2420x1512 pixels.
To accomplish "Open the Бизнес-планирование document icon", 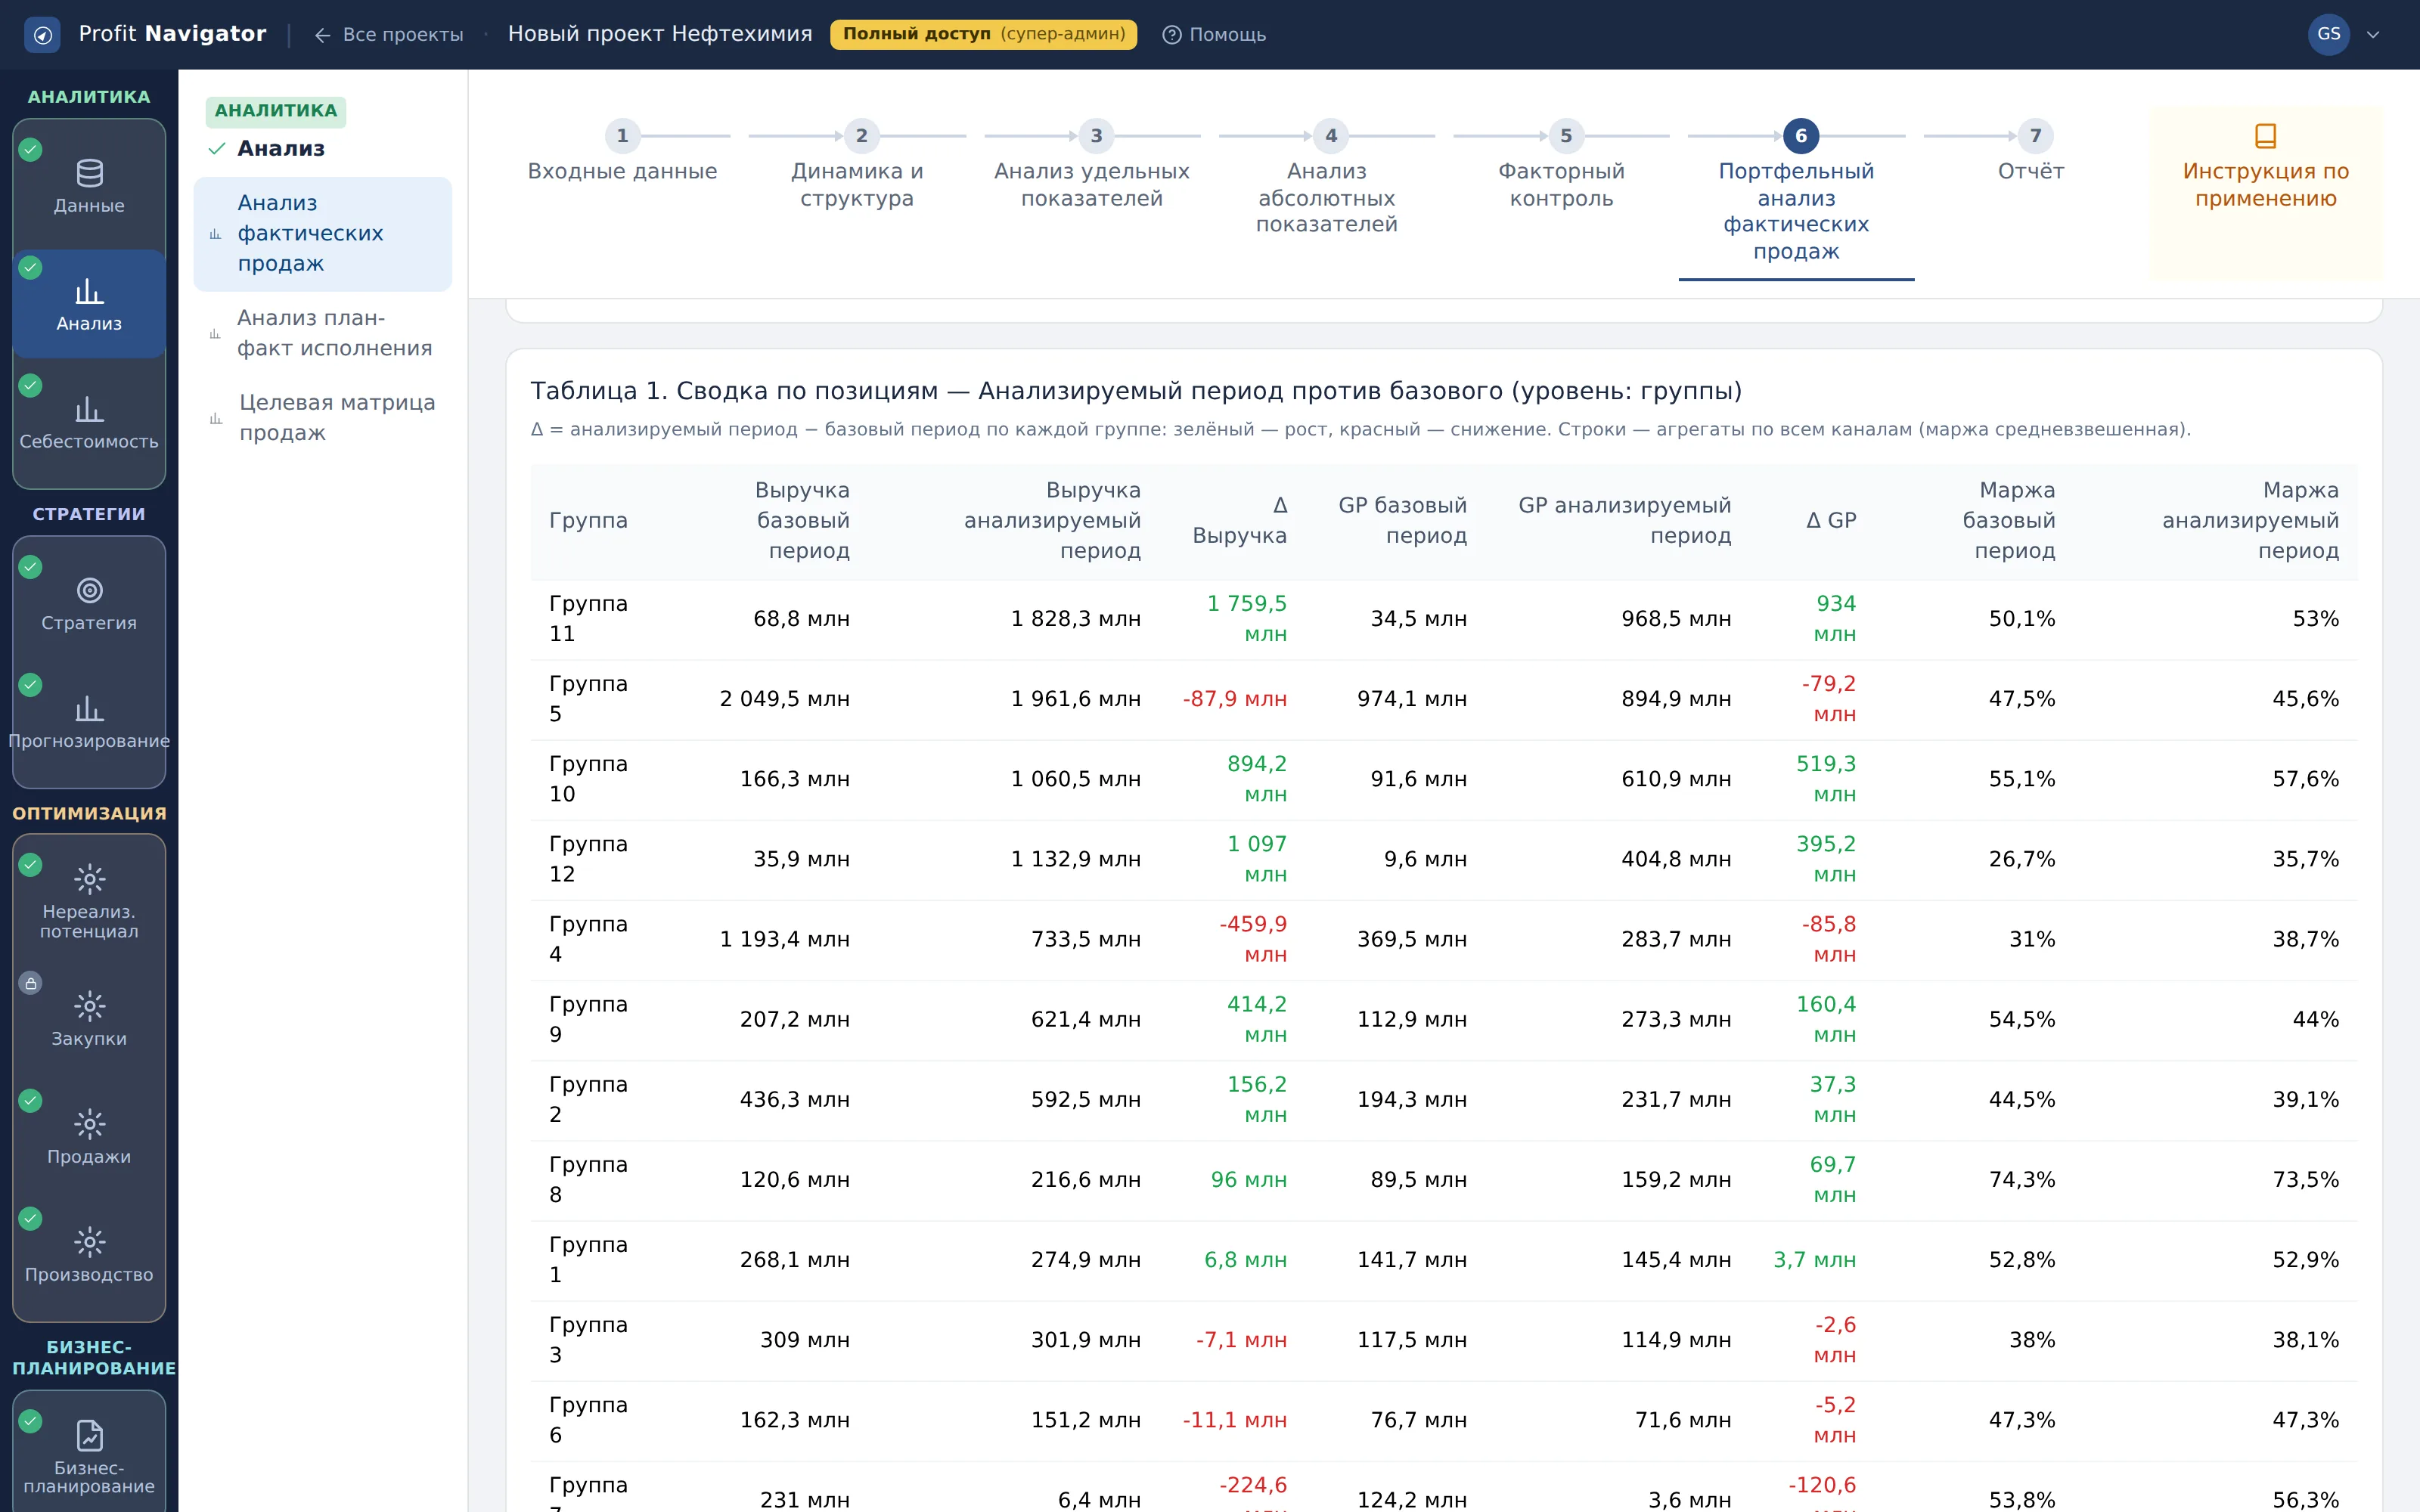I will coord(89,1435).
